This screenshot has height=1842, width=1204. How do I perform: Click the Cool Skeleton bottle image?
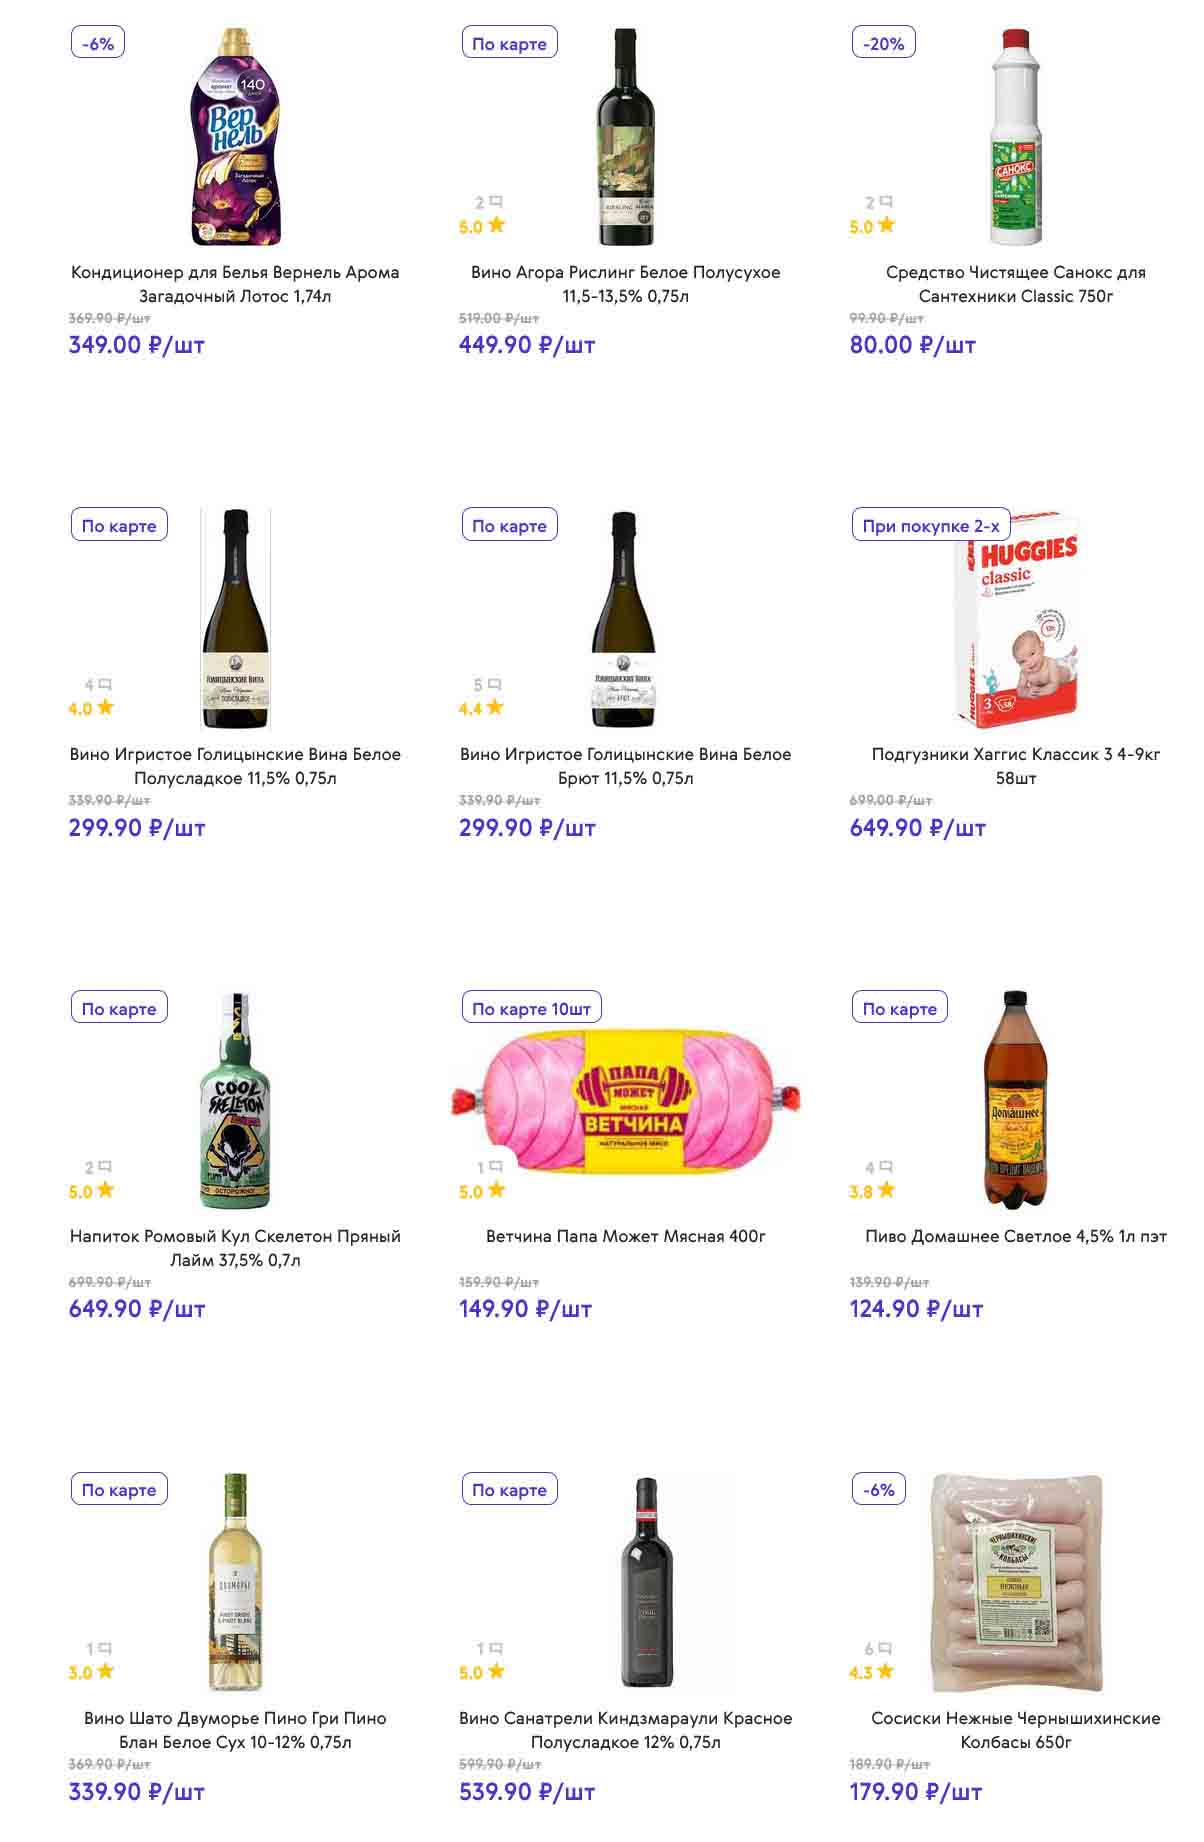[235, 1101]
